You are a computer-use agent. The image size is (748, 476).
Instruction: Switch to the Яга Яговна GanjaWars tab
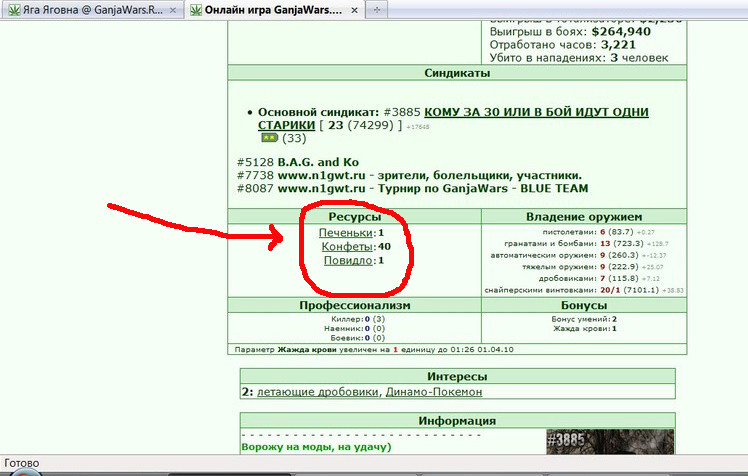click(x=92, y=10)
